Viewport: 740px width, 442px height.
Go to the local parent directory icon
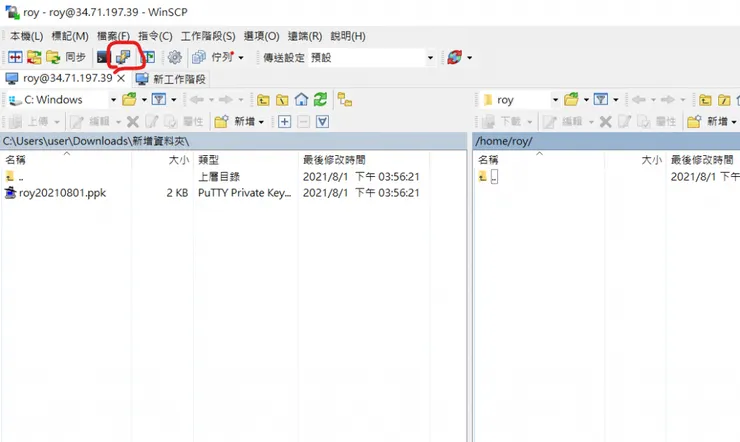click(x=263, y=100)
